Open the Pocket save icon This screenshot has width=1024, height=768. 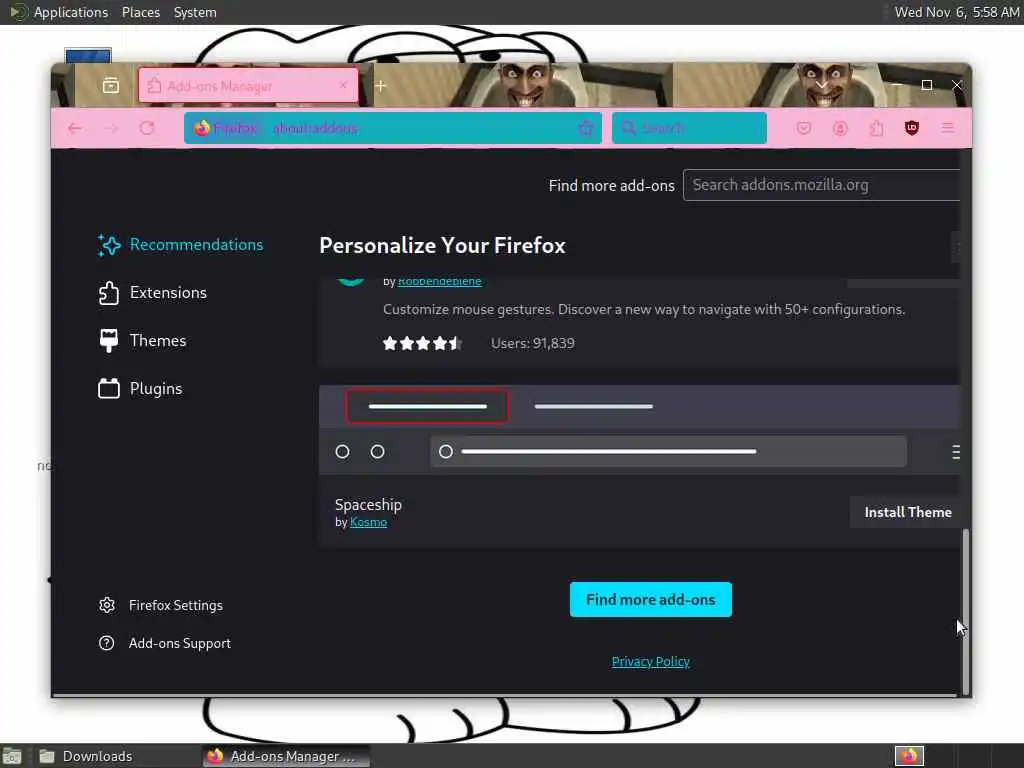(803, 128)
